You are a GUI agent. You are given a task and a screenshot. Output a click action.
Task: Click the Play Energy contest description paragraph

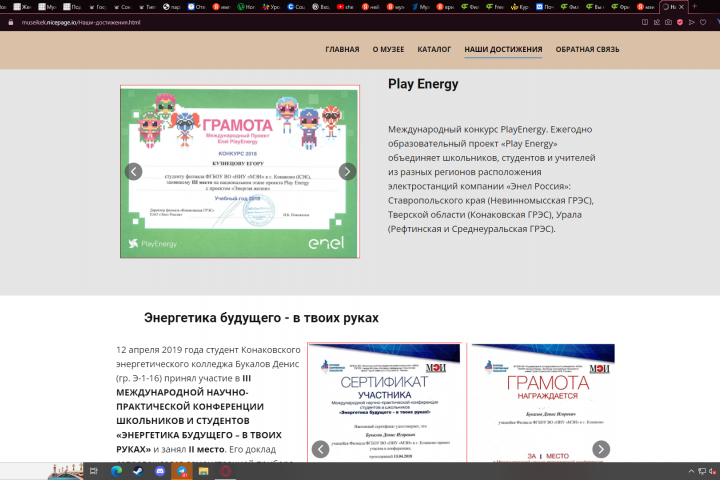click(x=491, y=179)
